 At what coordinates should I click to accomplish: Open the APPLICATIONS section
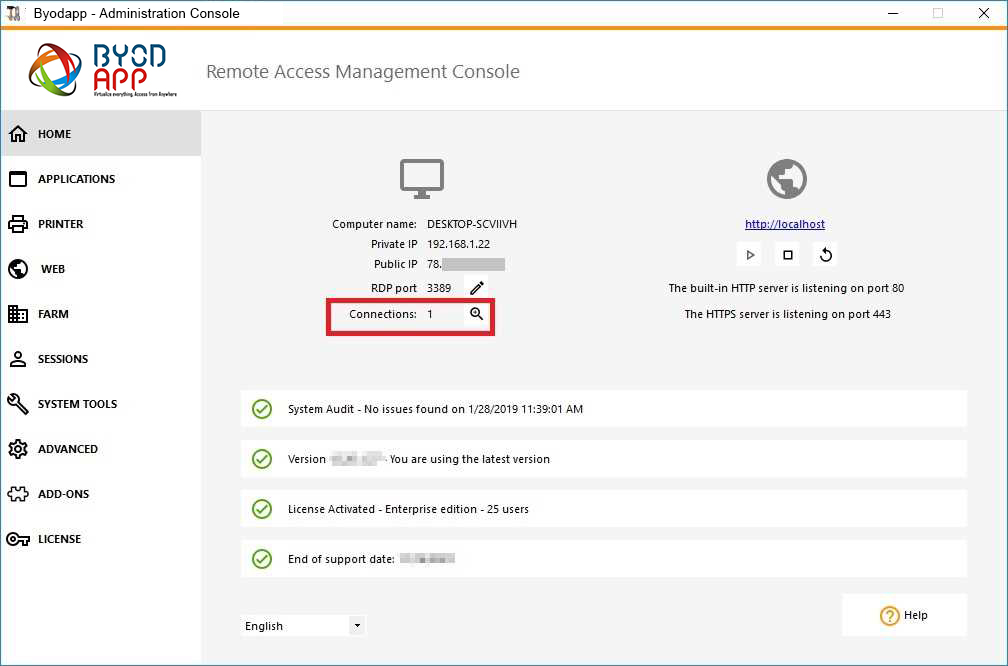point(101,179)
